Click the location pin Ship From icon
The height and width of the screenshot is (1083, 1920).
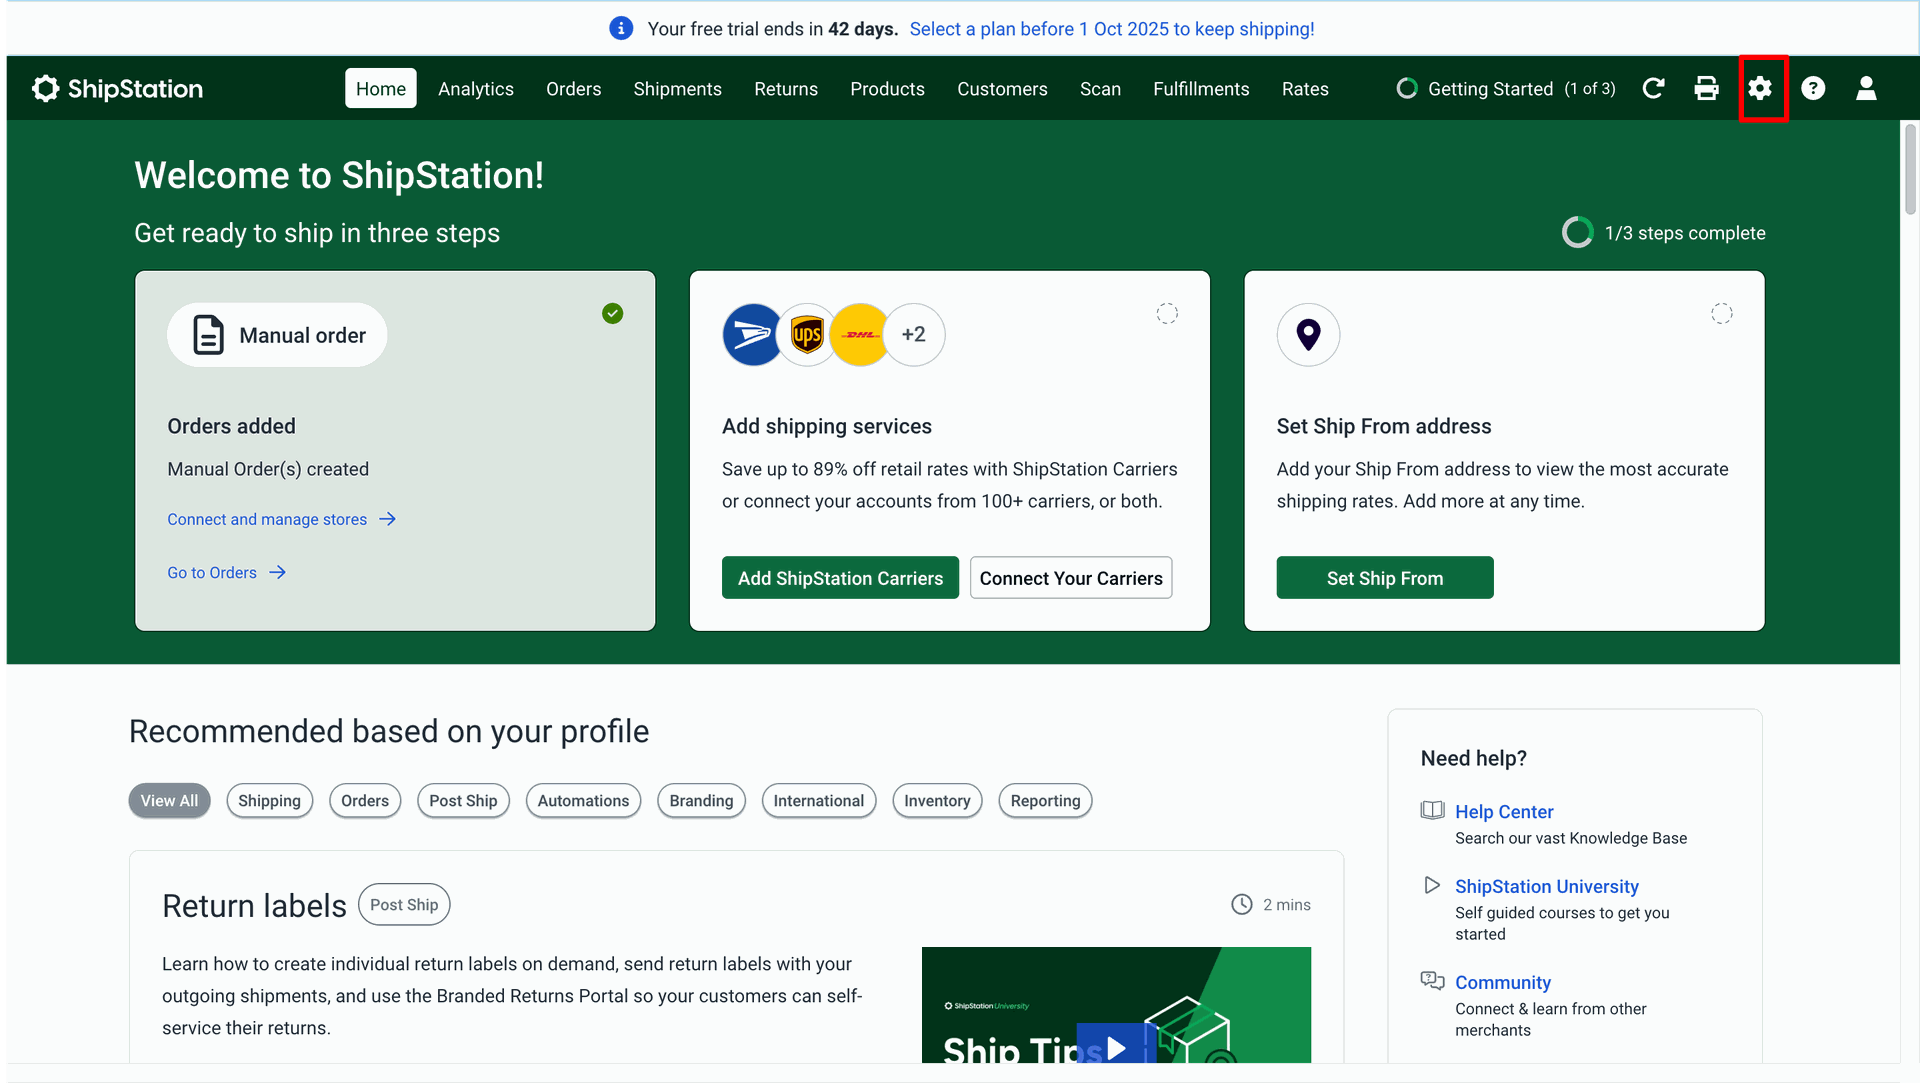1308,334
